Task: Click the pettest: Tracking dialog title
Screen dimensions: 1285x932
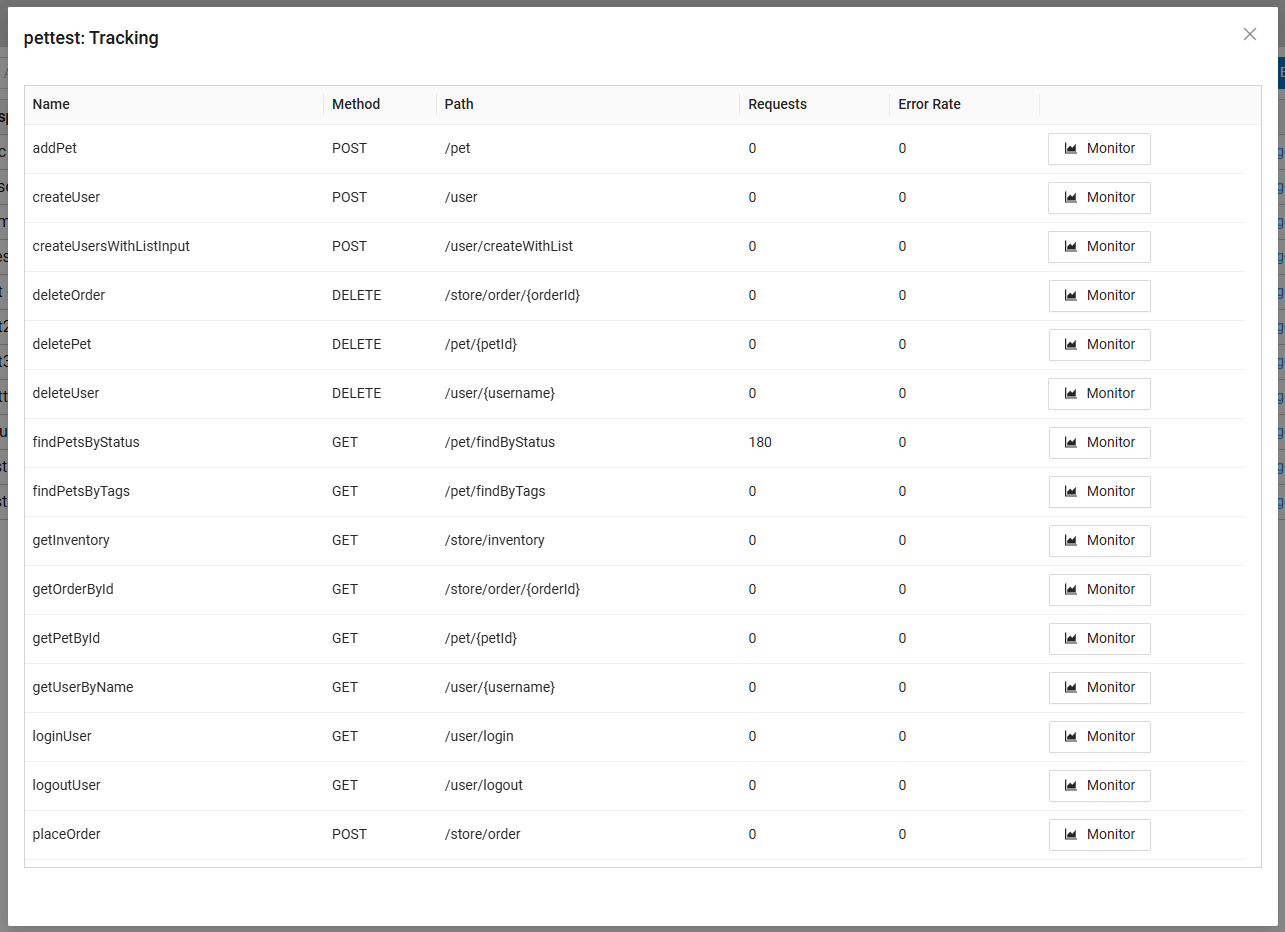Action: pyautogui.click(x=91, y=38)
